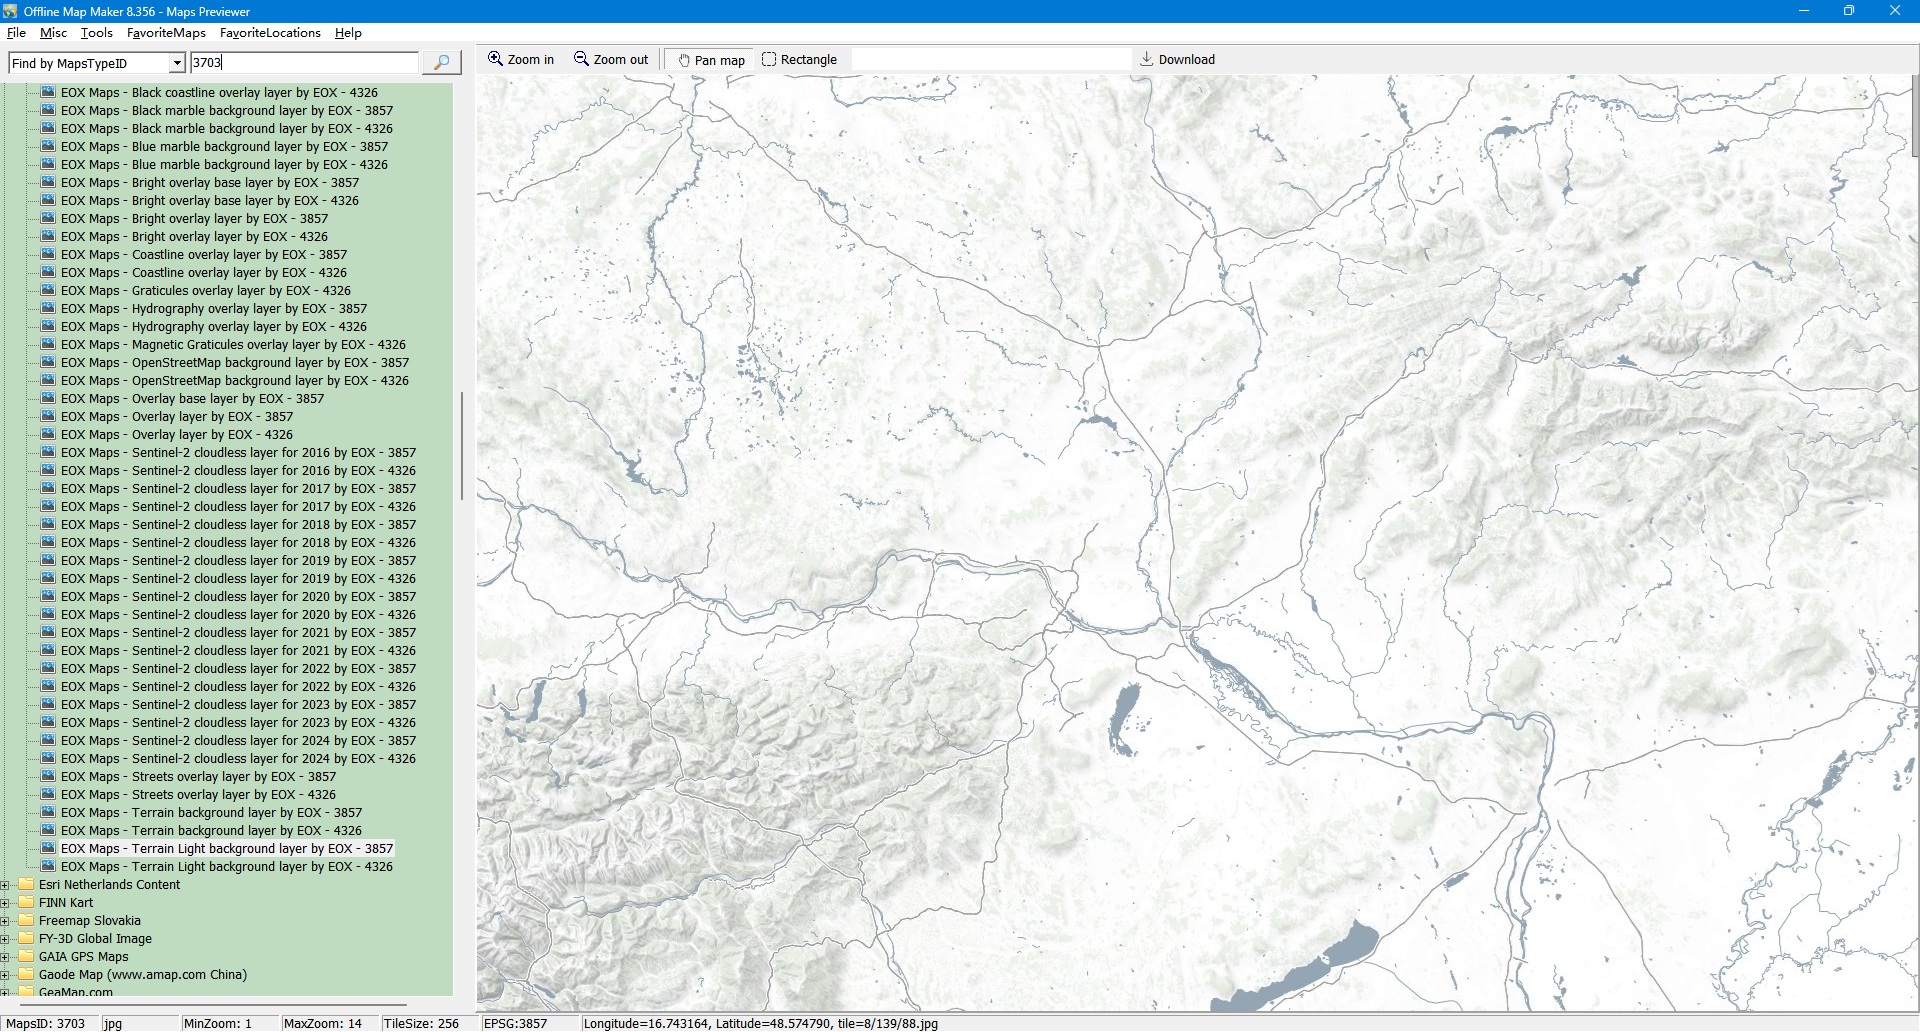This screenshot has height=1032, width=1920.
Task: Click the search text field containing 3703
Action: [x=304, y=63]
